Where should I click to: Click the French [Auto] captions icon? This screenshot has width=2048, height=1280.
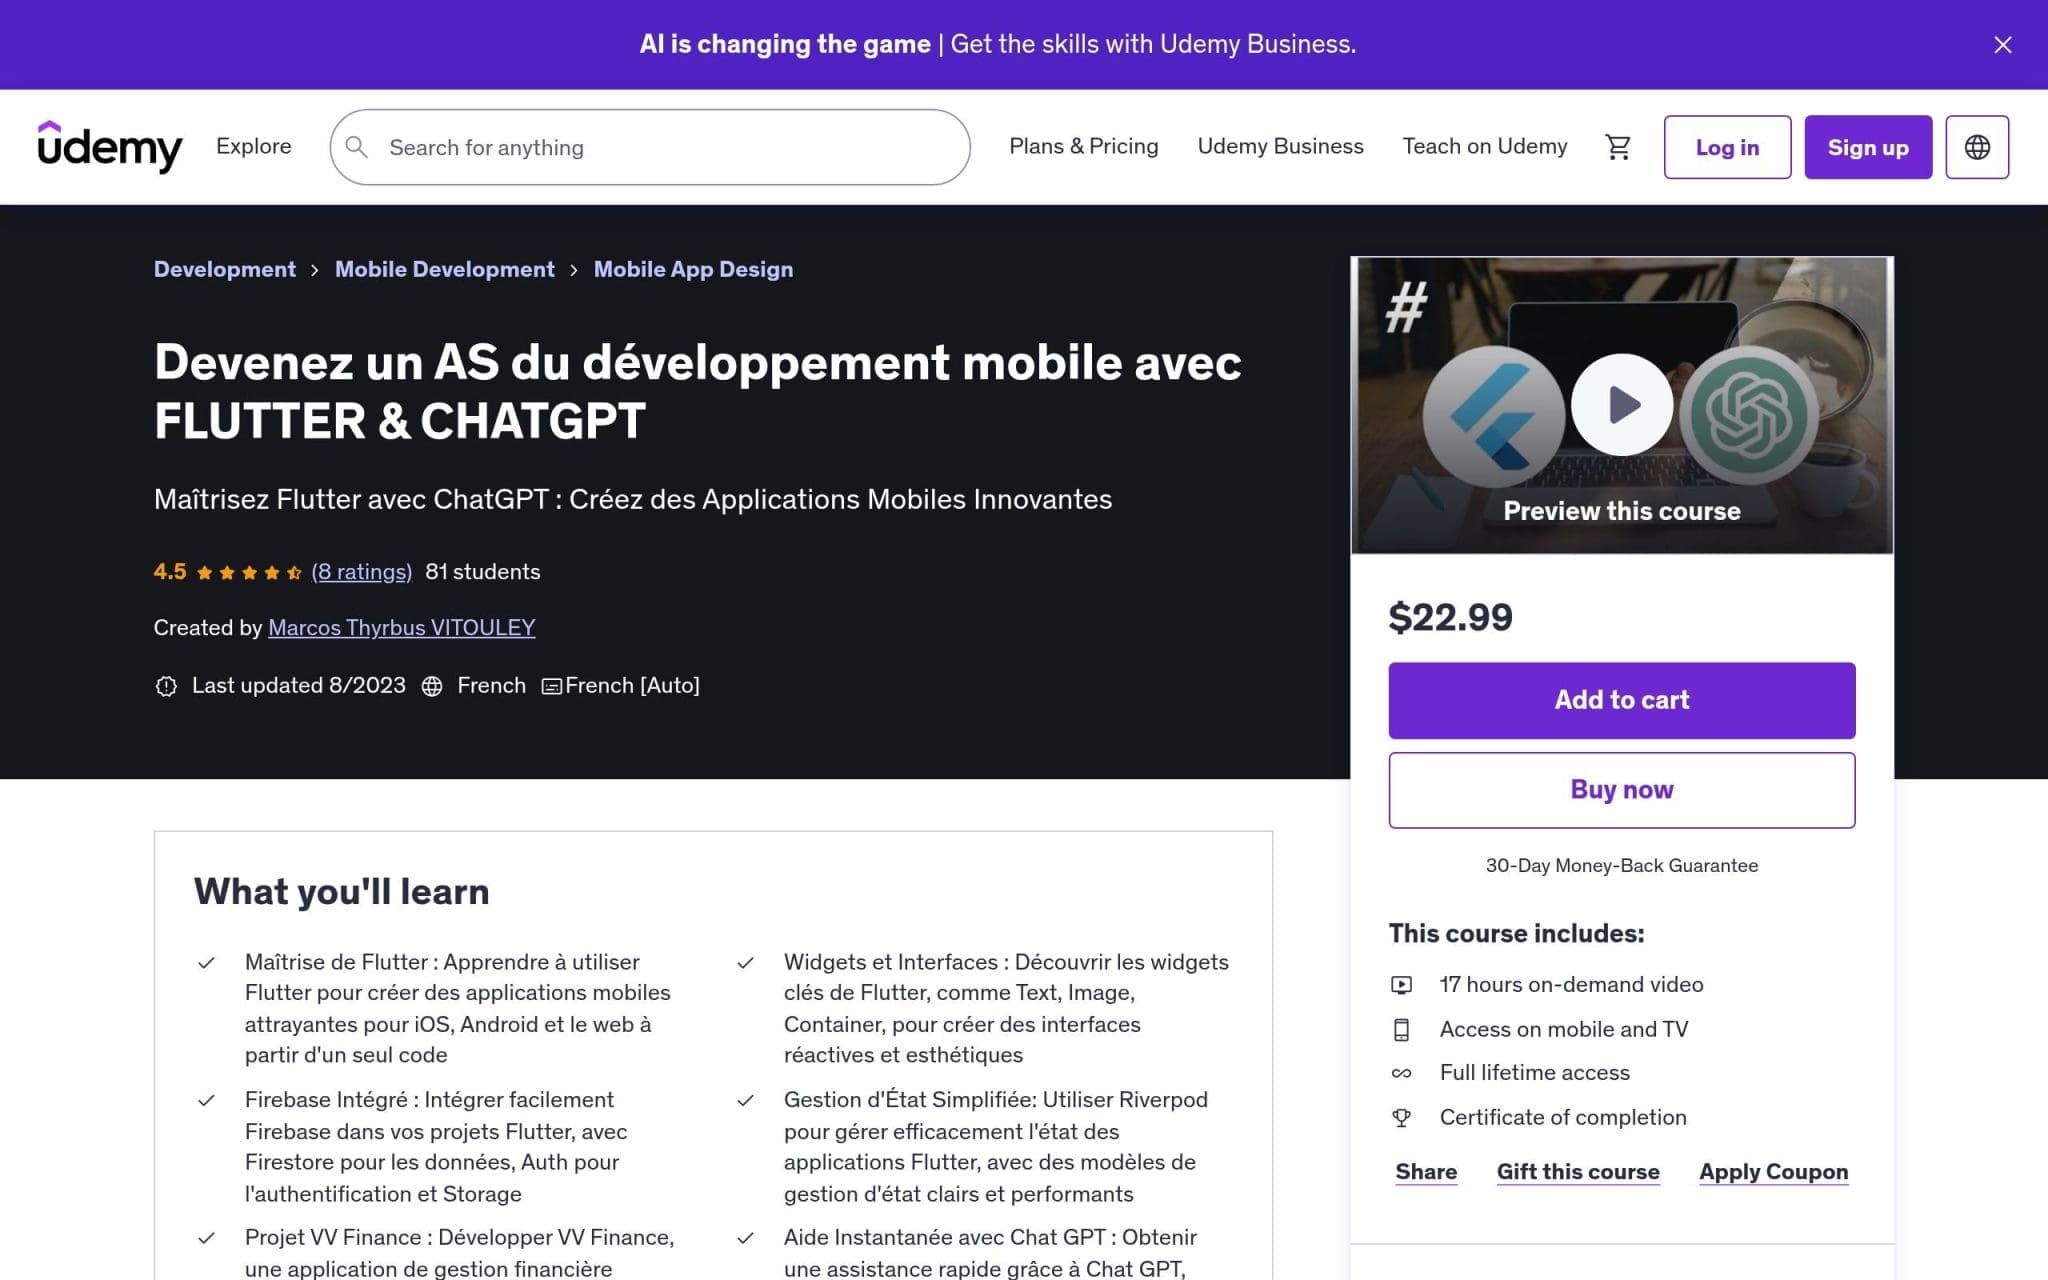click(551, 686)
